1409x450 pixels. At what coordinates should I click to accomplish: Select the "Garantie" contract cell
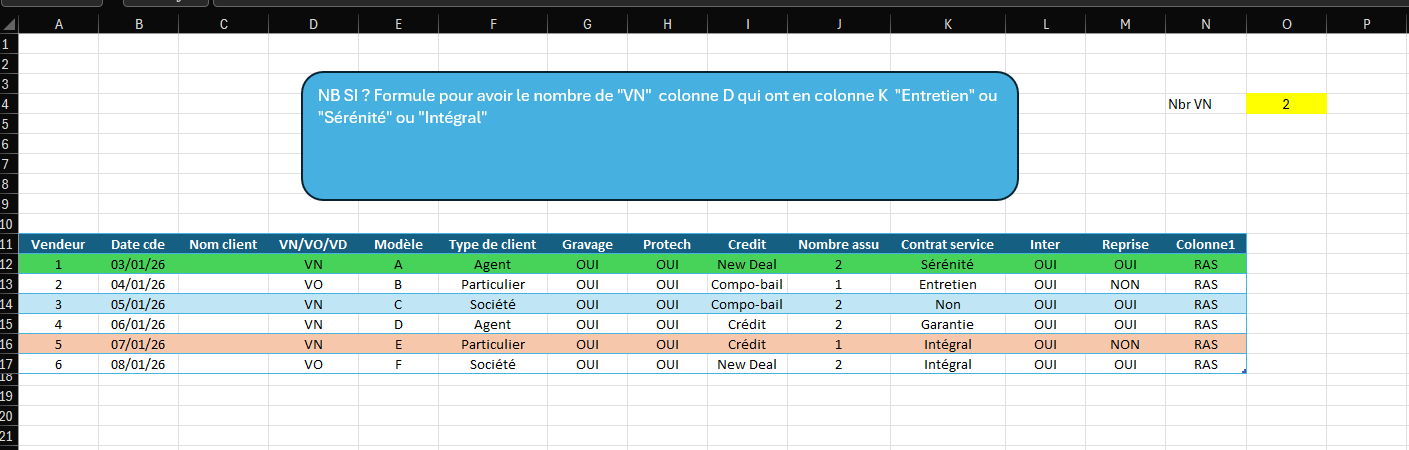(x=947, y=324)
